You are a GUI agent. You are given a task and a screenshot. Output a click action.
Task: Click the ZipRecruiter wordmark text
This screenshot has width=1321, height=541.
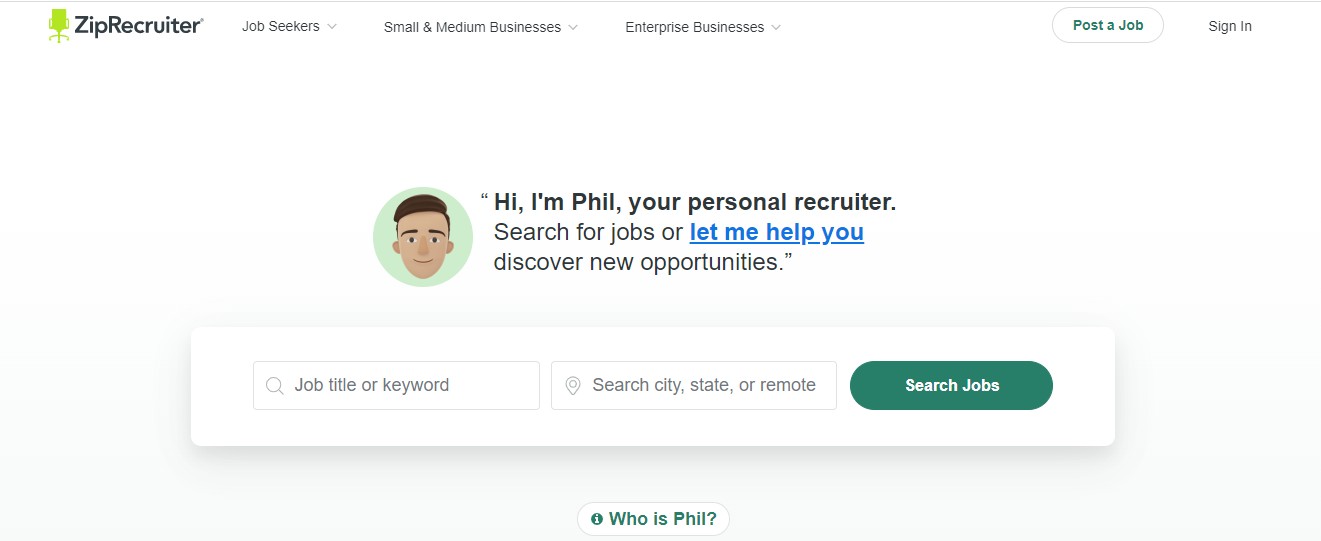(139, 27)
